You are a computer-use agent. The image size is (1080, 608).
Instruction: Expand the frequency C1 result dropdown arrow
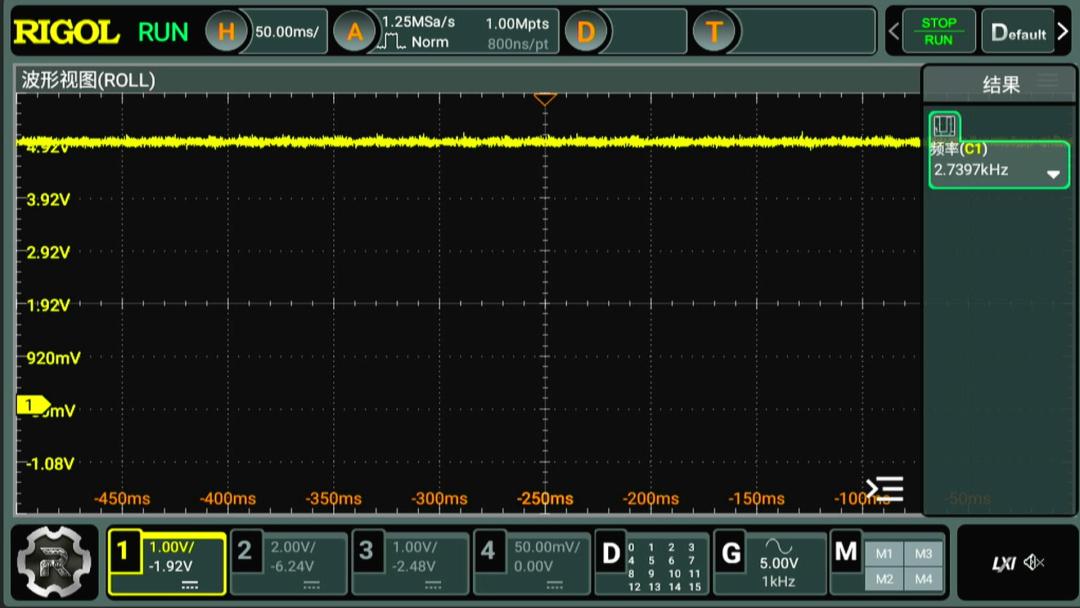pos(1052,174)
